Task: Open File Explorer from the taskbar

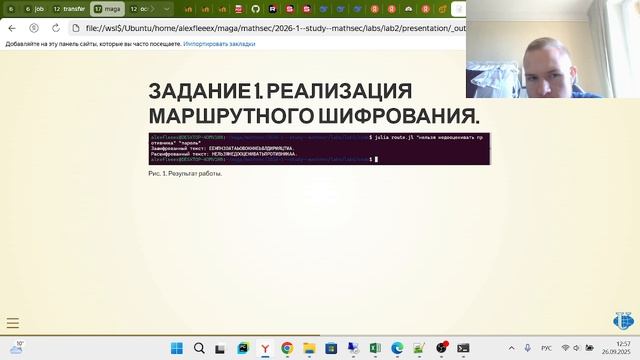Action: (309, 348)
